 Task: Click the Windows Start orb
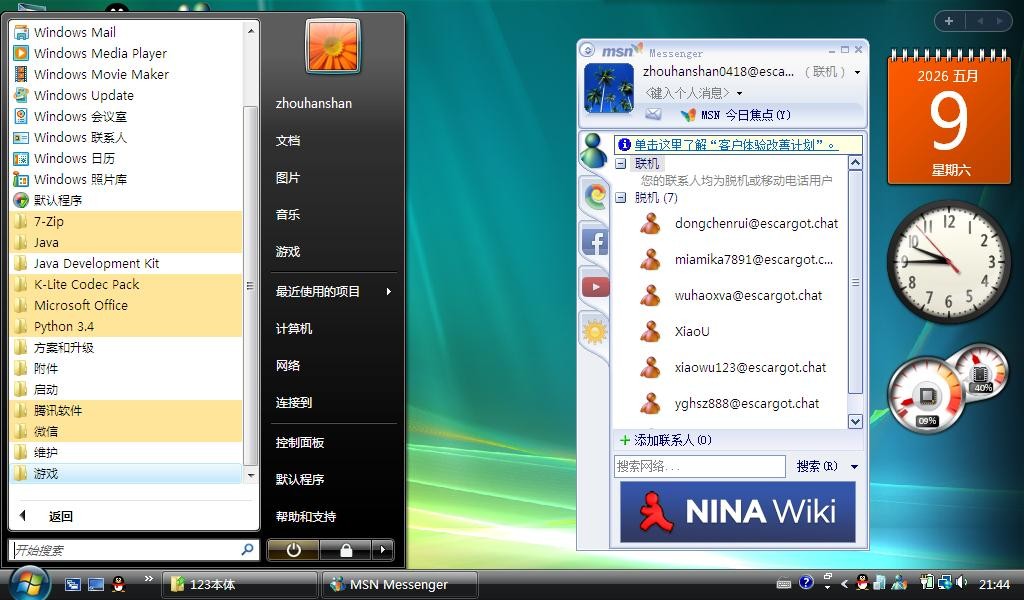pos(28,583)
